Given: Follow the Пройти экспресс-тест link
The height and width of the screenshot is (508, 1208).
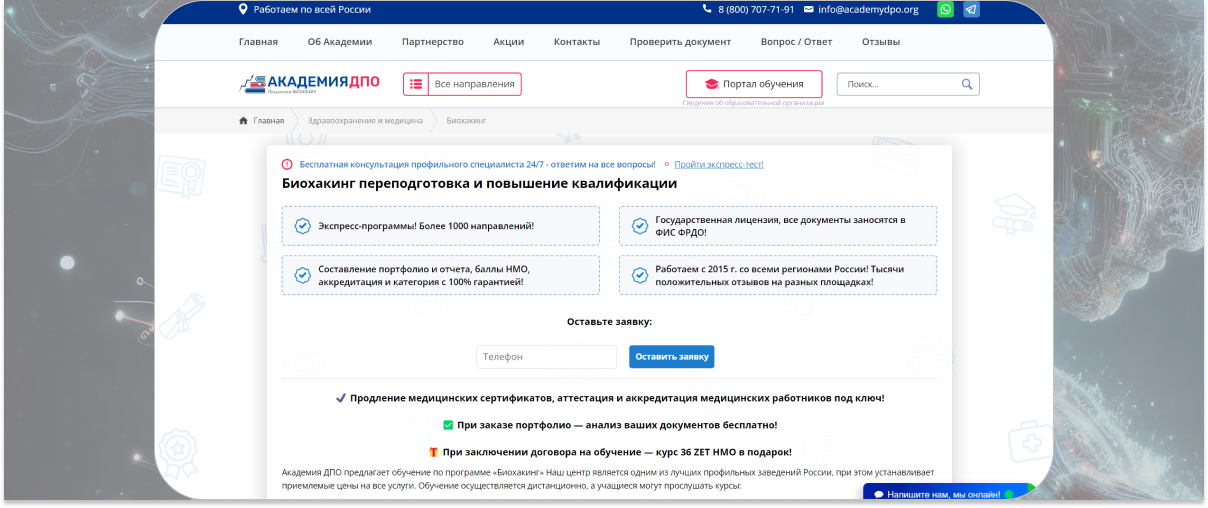Looking at the screenshot, I should click(719, 164).
